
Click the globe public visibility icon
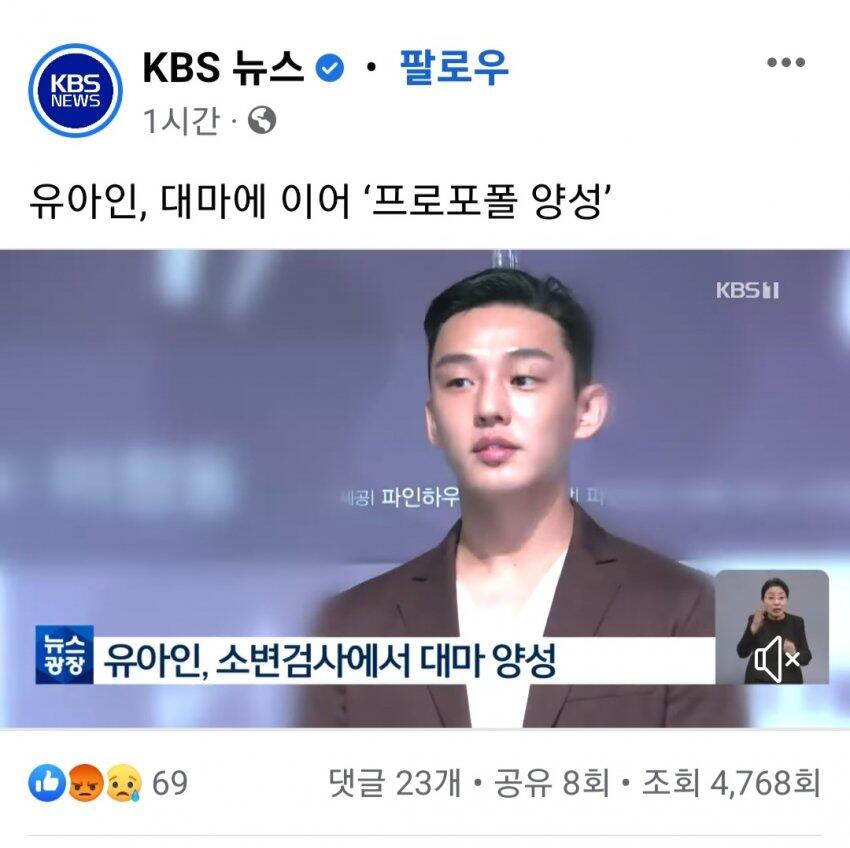click(x=262, y=120)
